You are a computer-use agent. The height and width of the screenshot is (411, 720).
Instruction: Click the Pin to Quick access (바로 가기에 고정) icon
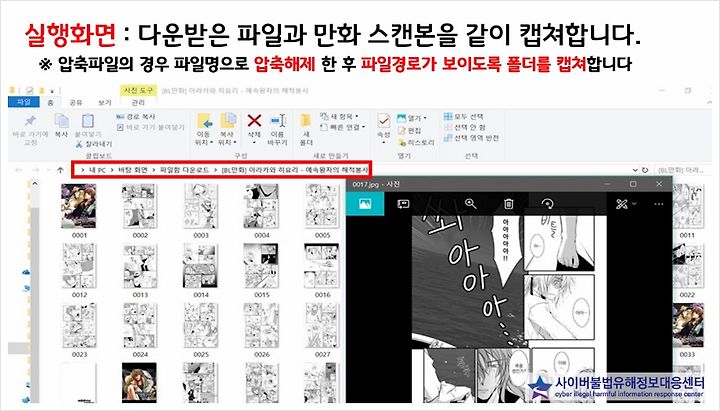[x=30, y=121]
